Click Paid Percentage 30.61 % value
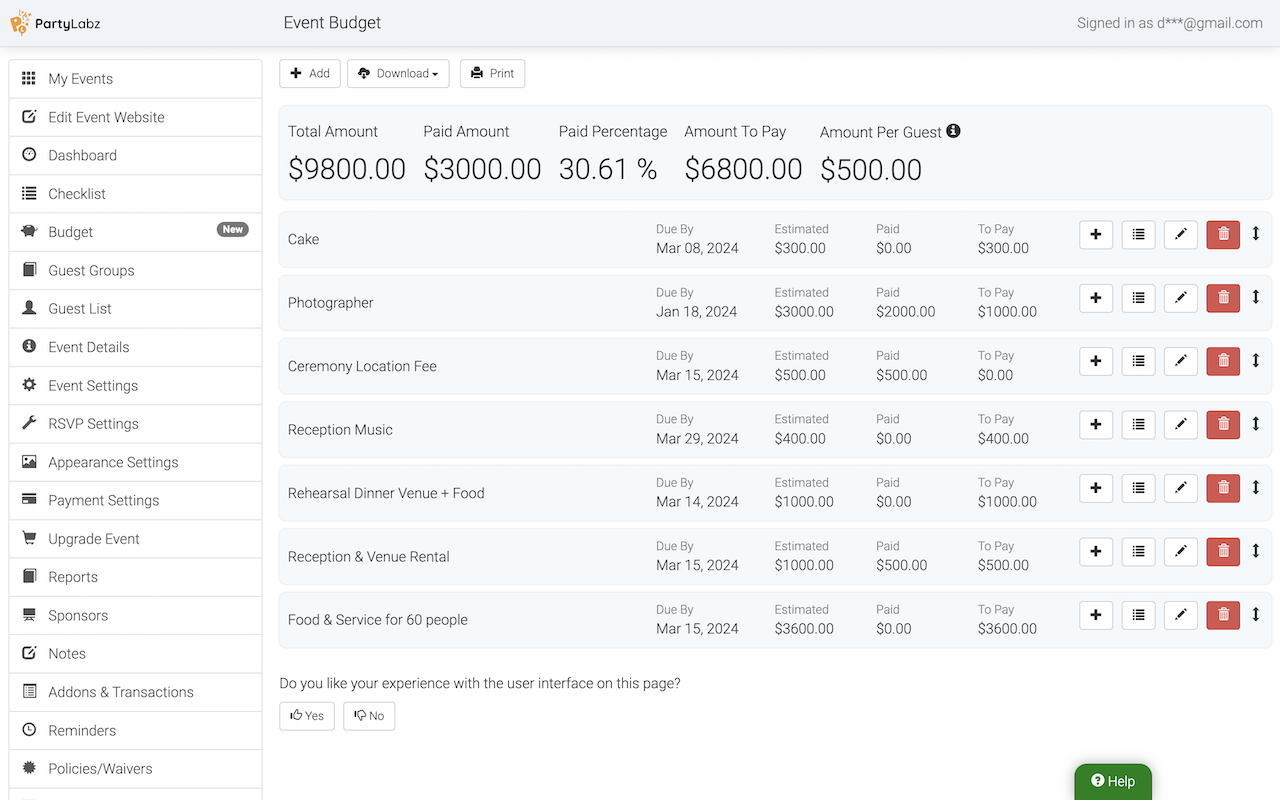 608,169
